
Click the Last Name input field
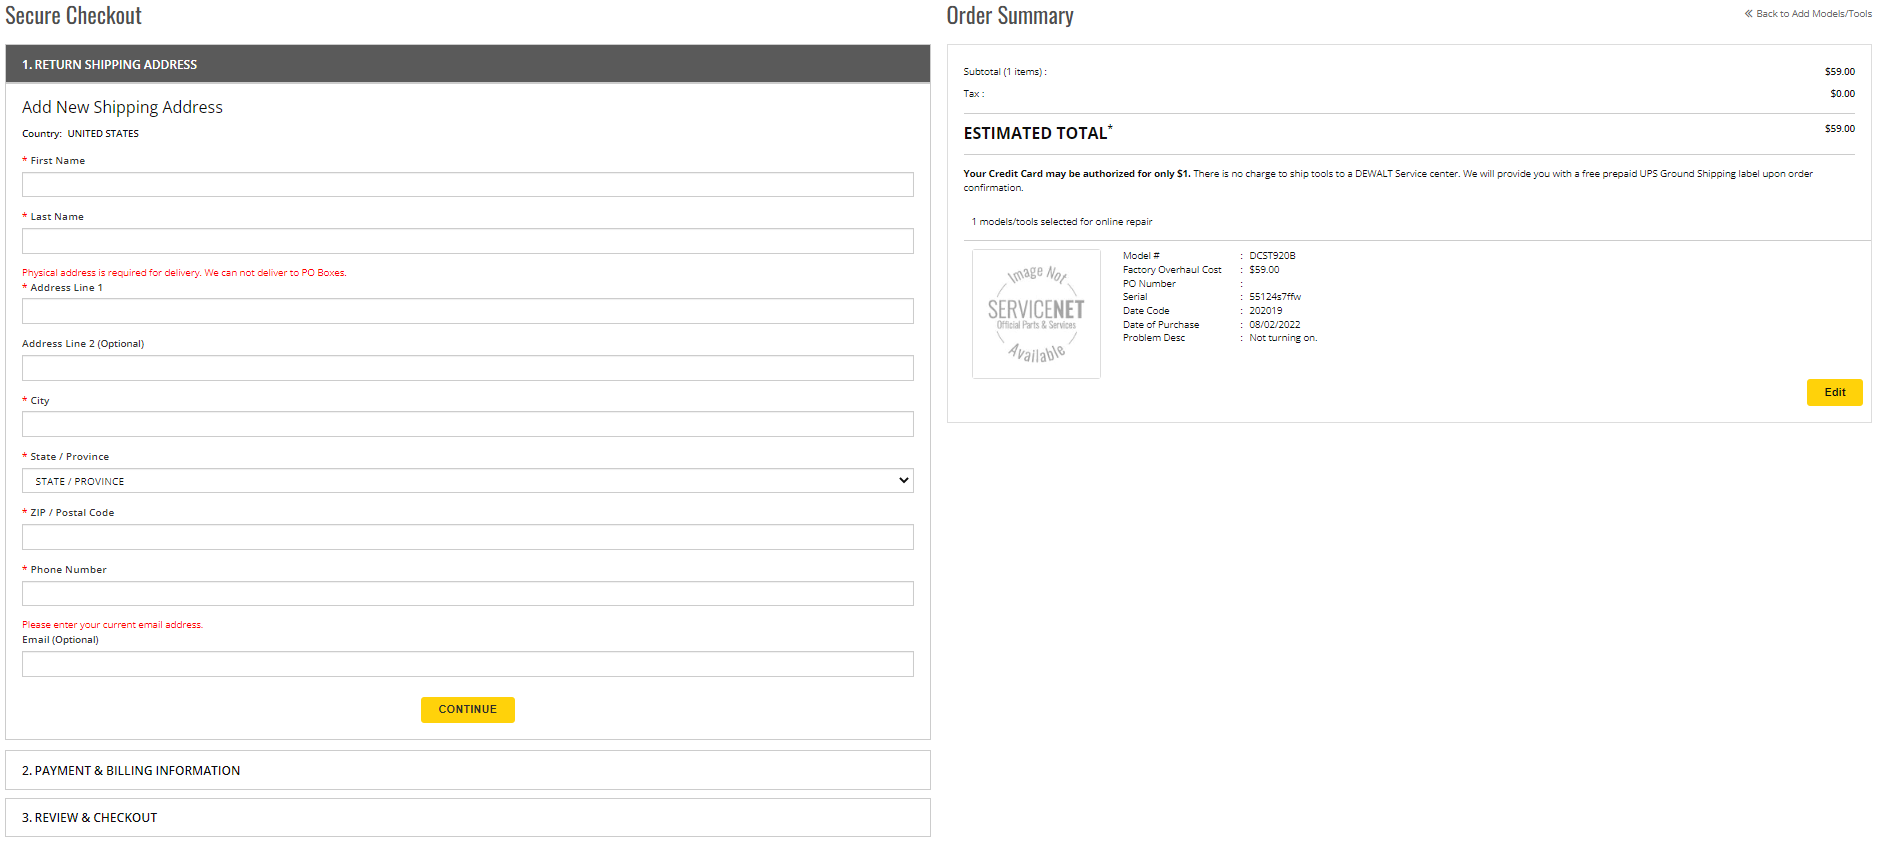tap(467, 241)
